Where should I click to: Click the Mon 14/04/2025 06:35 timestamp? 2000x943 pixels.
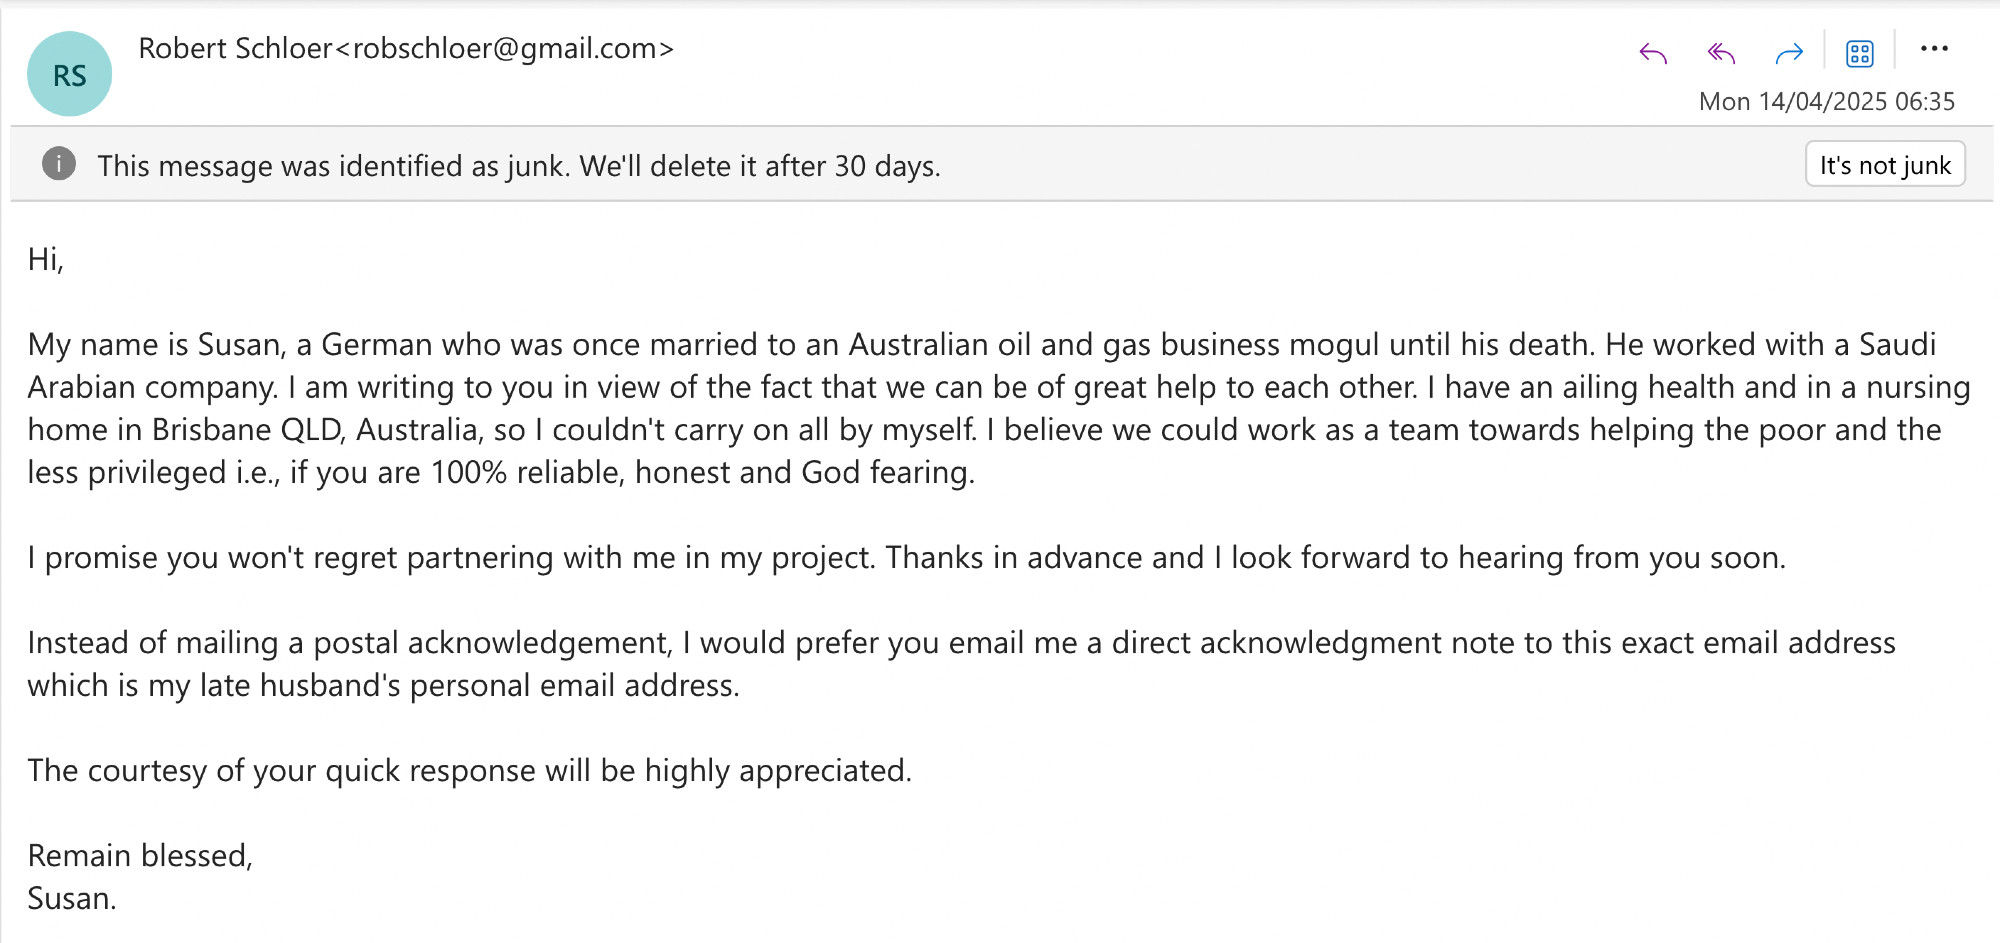click(1827, 101)
